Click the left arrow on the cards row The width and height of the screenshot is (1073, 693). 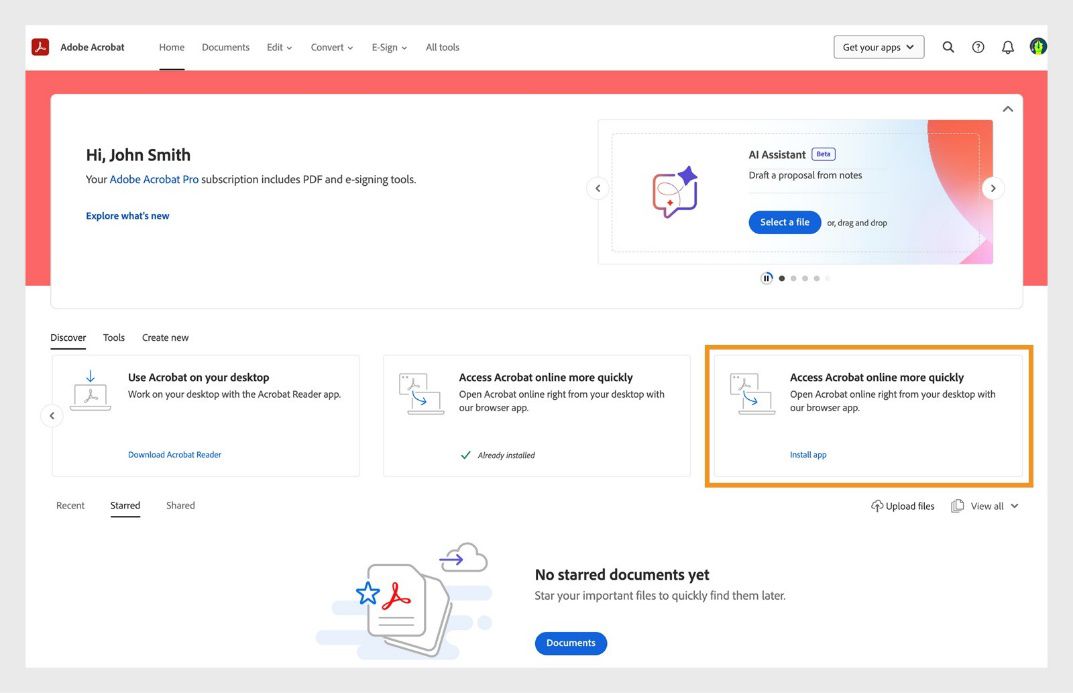(x=52, y=415)
